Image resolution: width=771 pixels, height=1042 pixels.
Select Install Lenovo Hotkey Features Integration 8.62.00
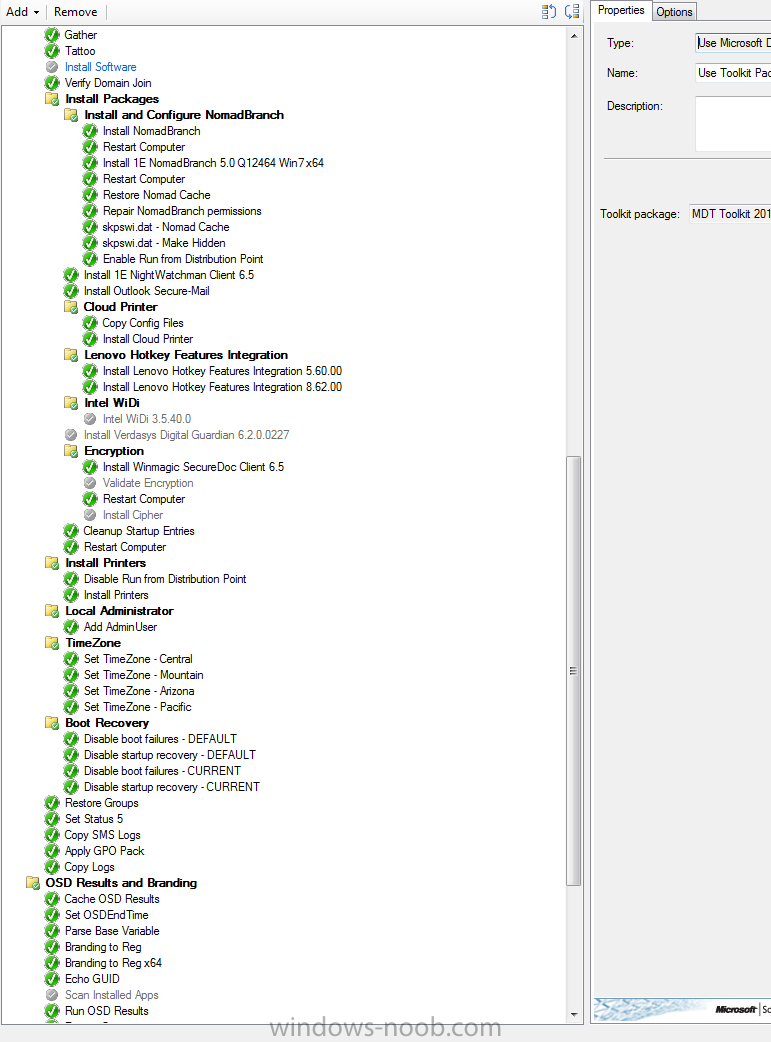pos(222,387)
